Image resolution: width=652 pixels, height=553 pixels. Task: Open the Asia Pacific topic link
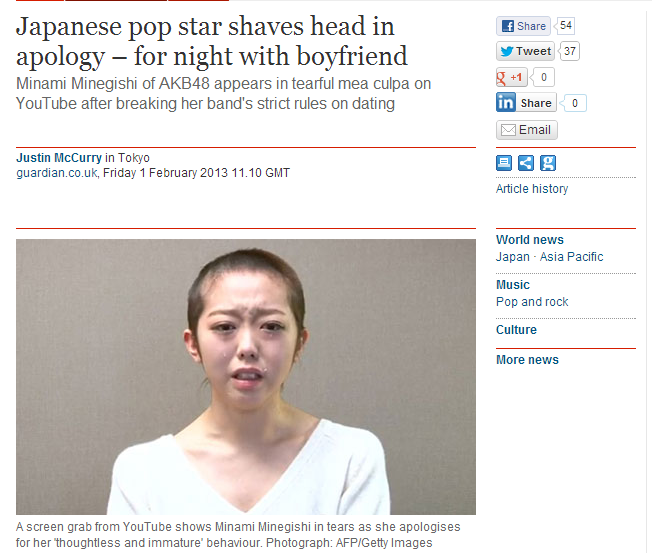[x=571, y=257]
